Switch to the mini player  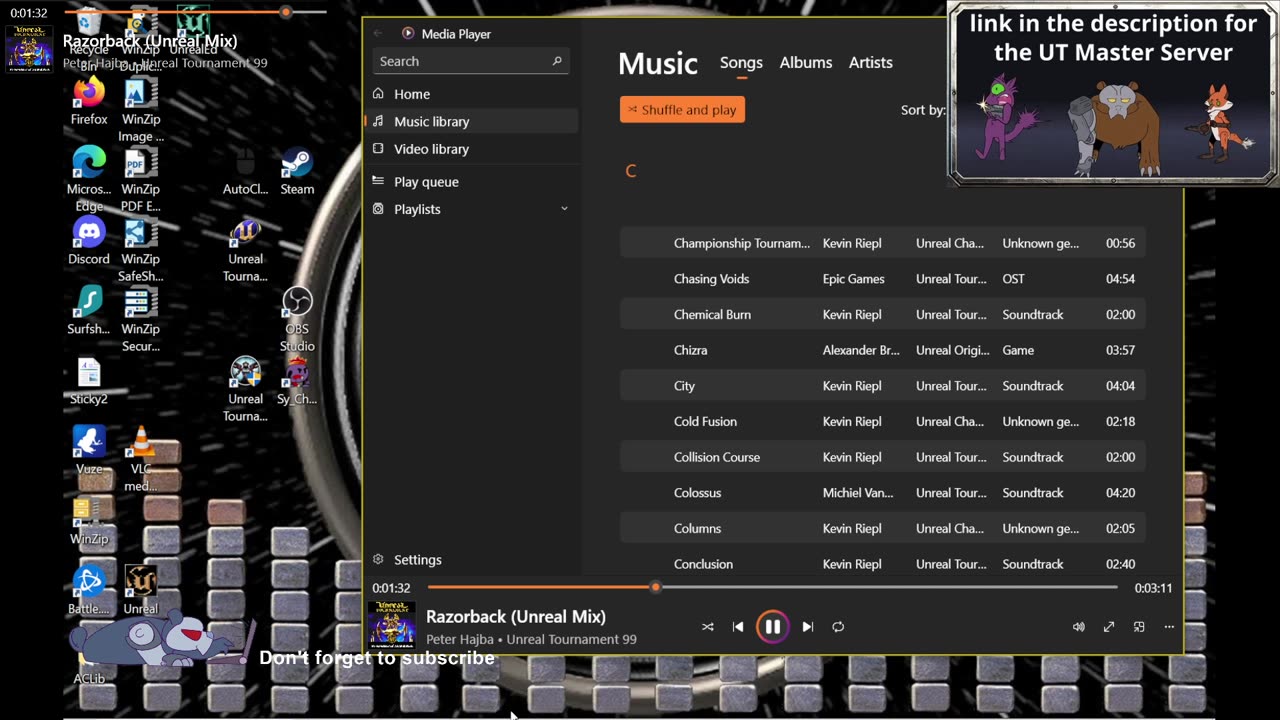pos(1139,627)
